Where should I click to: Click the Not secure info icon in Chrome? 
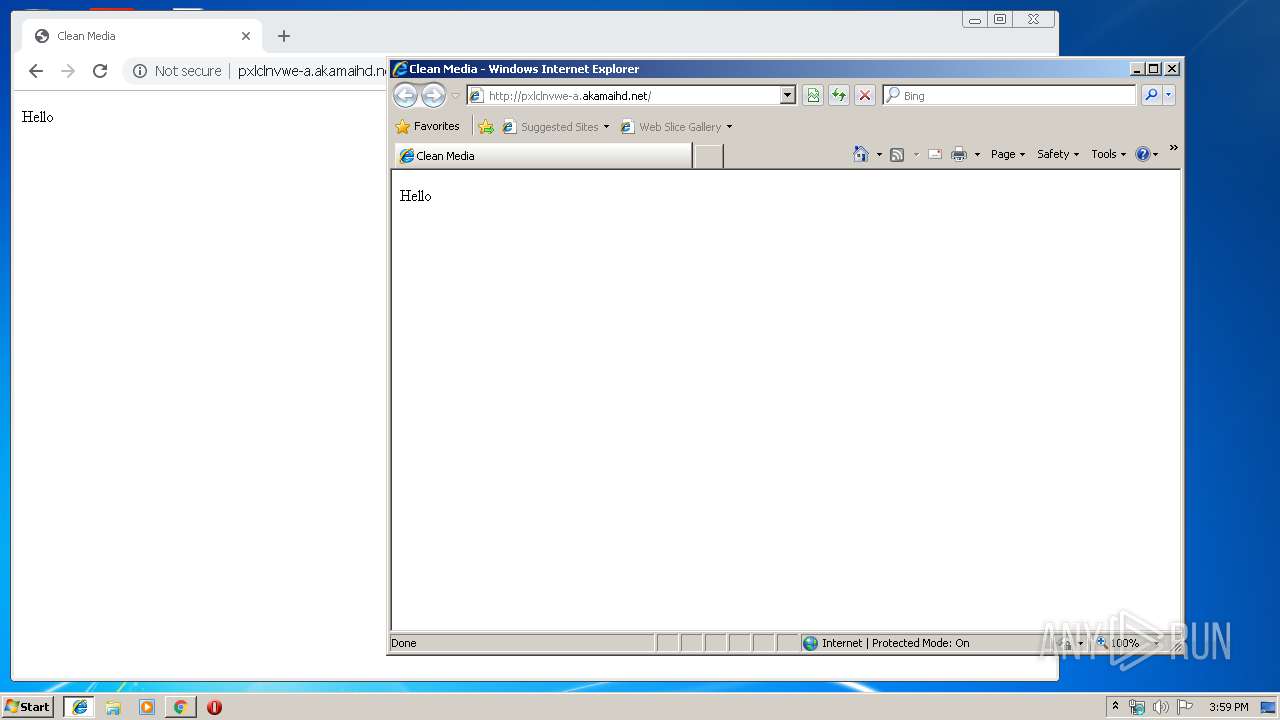pyautogui.click(x=140, y=71)
